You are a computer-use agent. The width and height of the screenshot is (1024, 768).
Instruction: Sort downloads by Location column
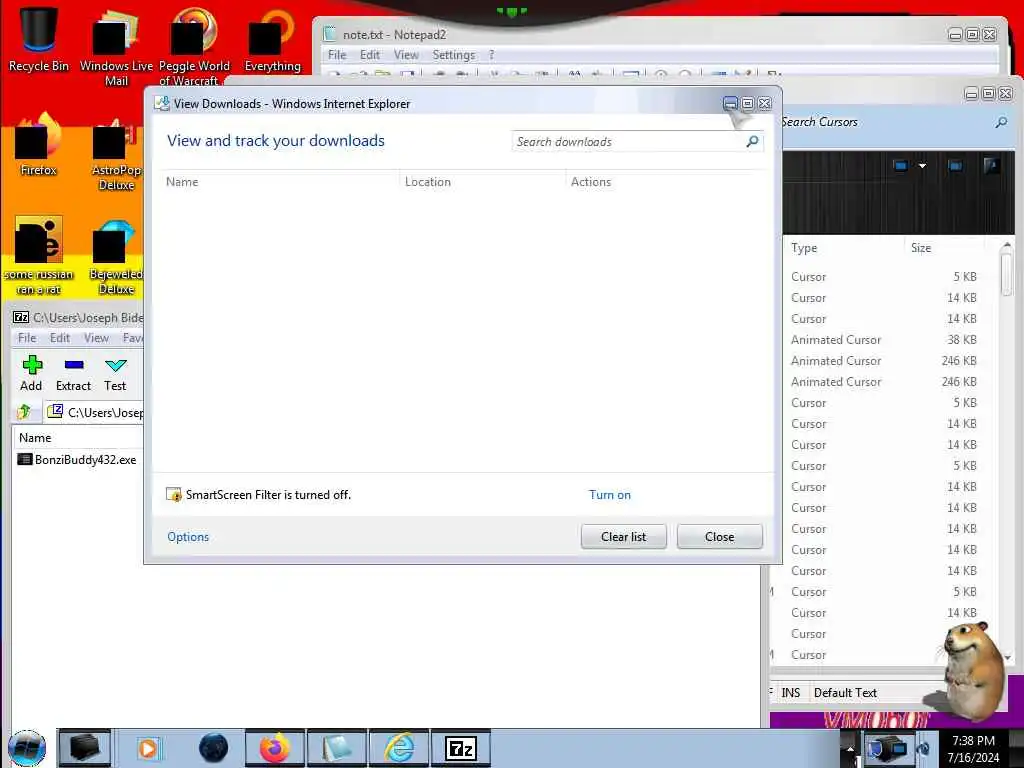[x=483, y=182]
